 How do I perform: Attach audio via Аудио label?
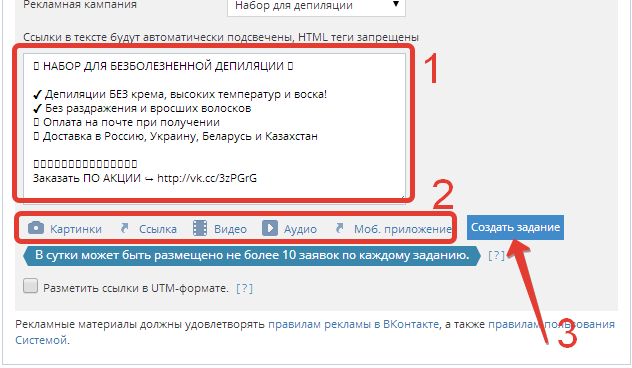pyautogui.click(x=300, y=229)
